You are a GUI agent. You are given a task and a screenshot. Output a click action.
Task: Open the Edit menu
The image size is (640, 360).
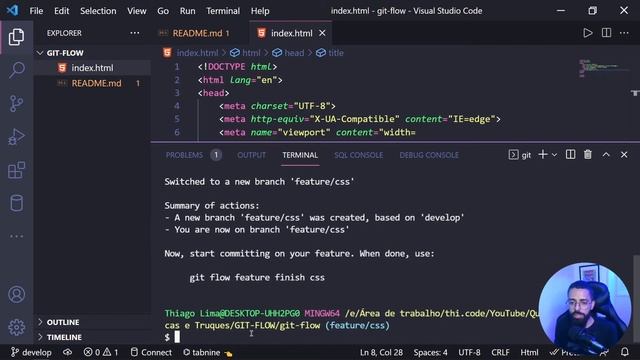[61, 11]
